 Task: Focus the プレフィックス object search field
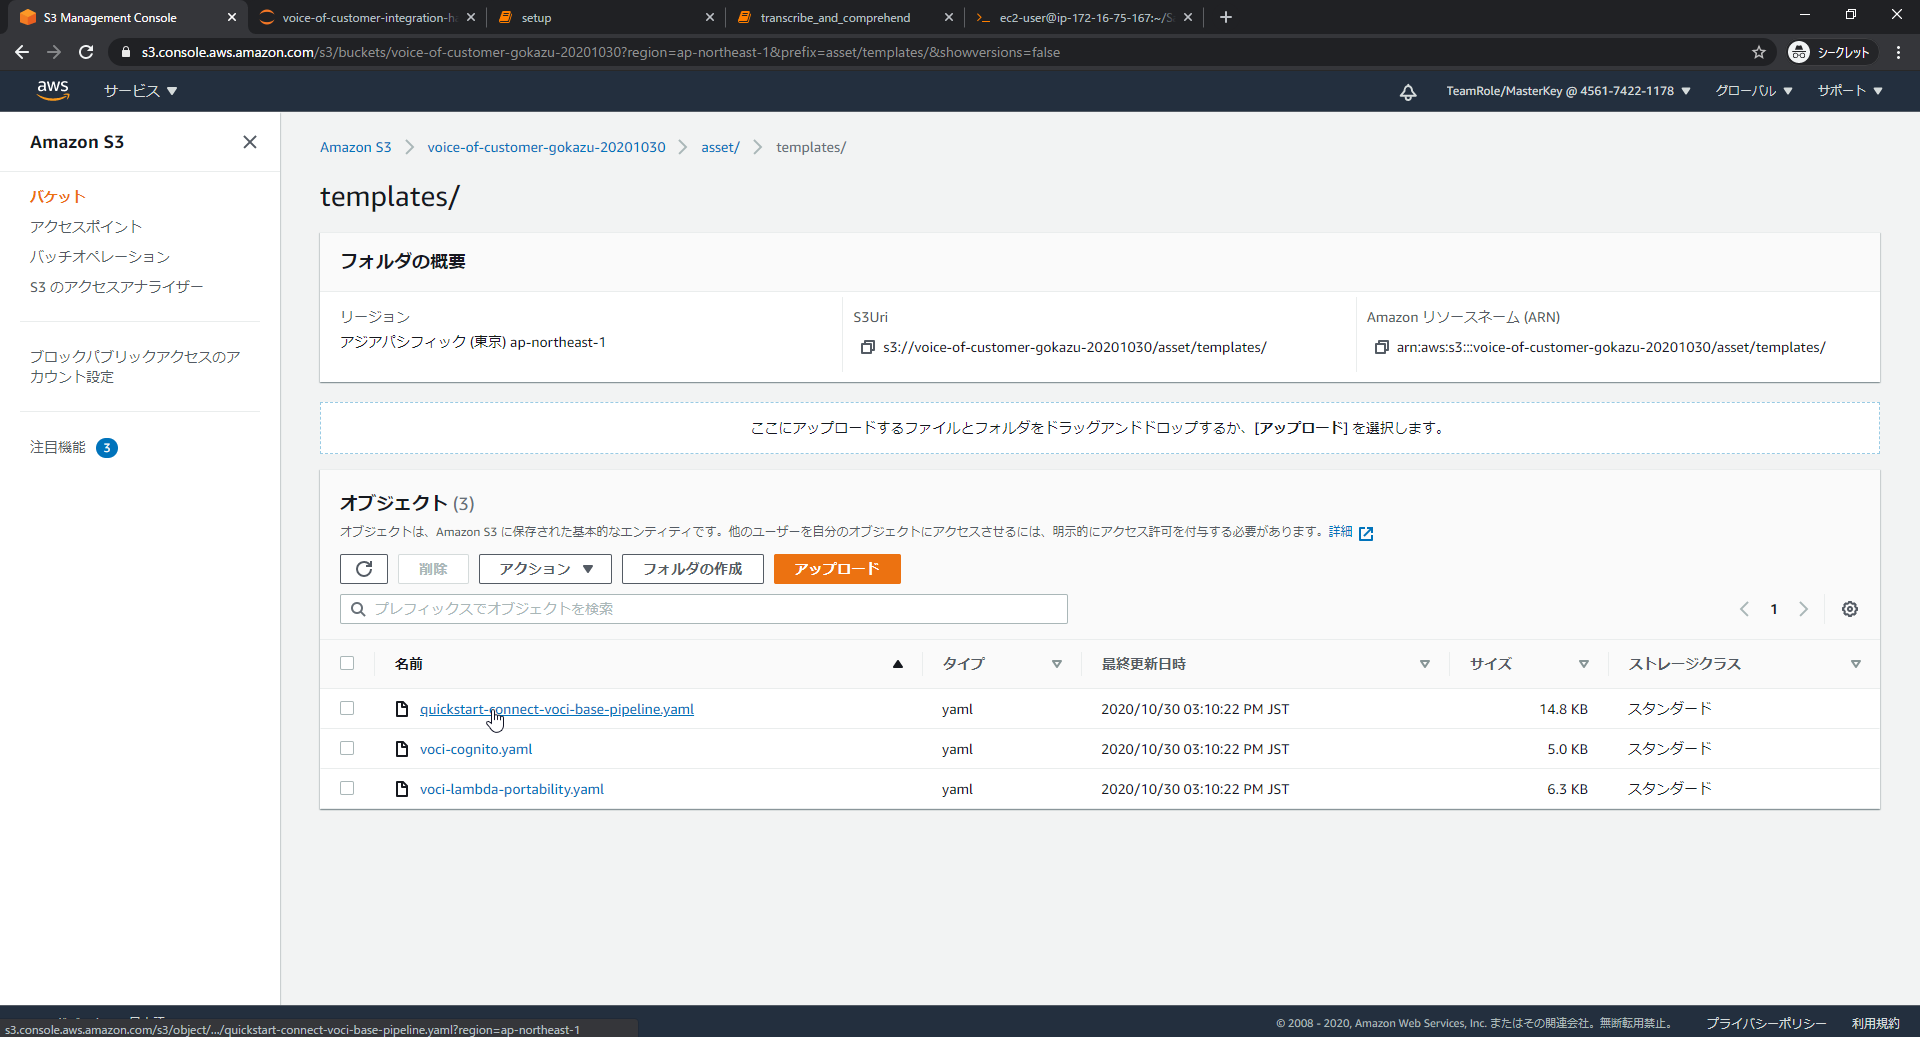pos(704,609)
